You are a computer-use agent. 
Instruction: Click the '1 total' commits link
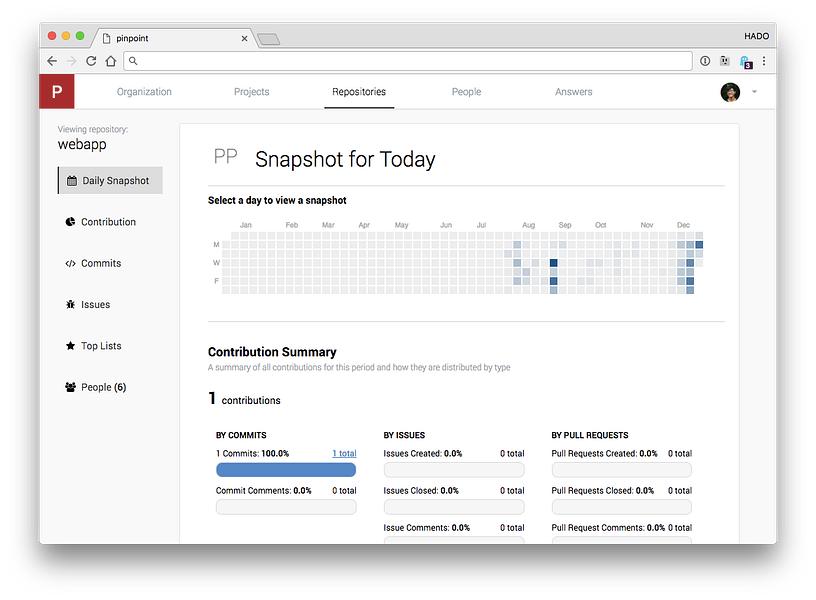(343, 454)
